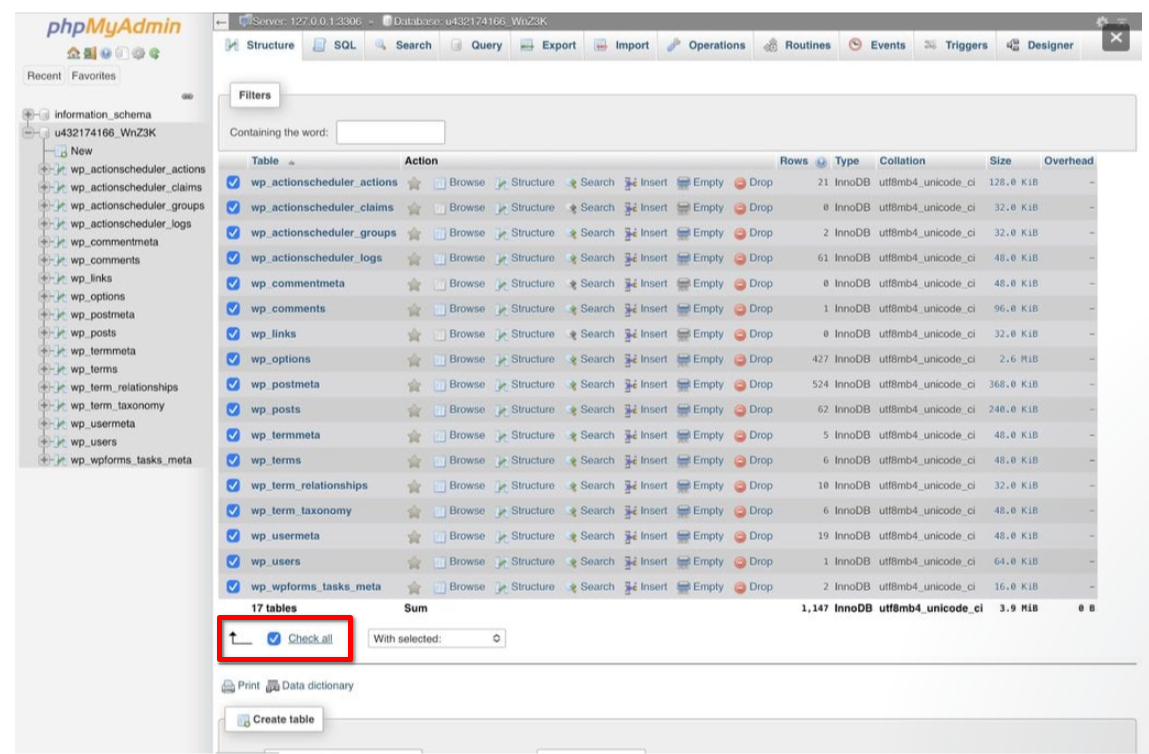This screenshot has width=1149, height=754.
Task: Click the Create table icon
Action: point(243,720)
